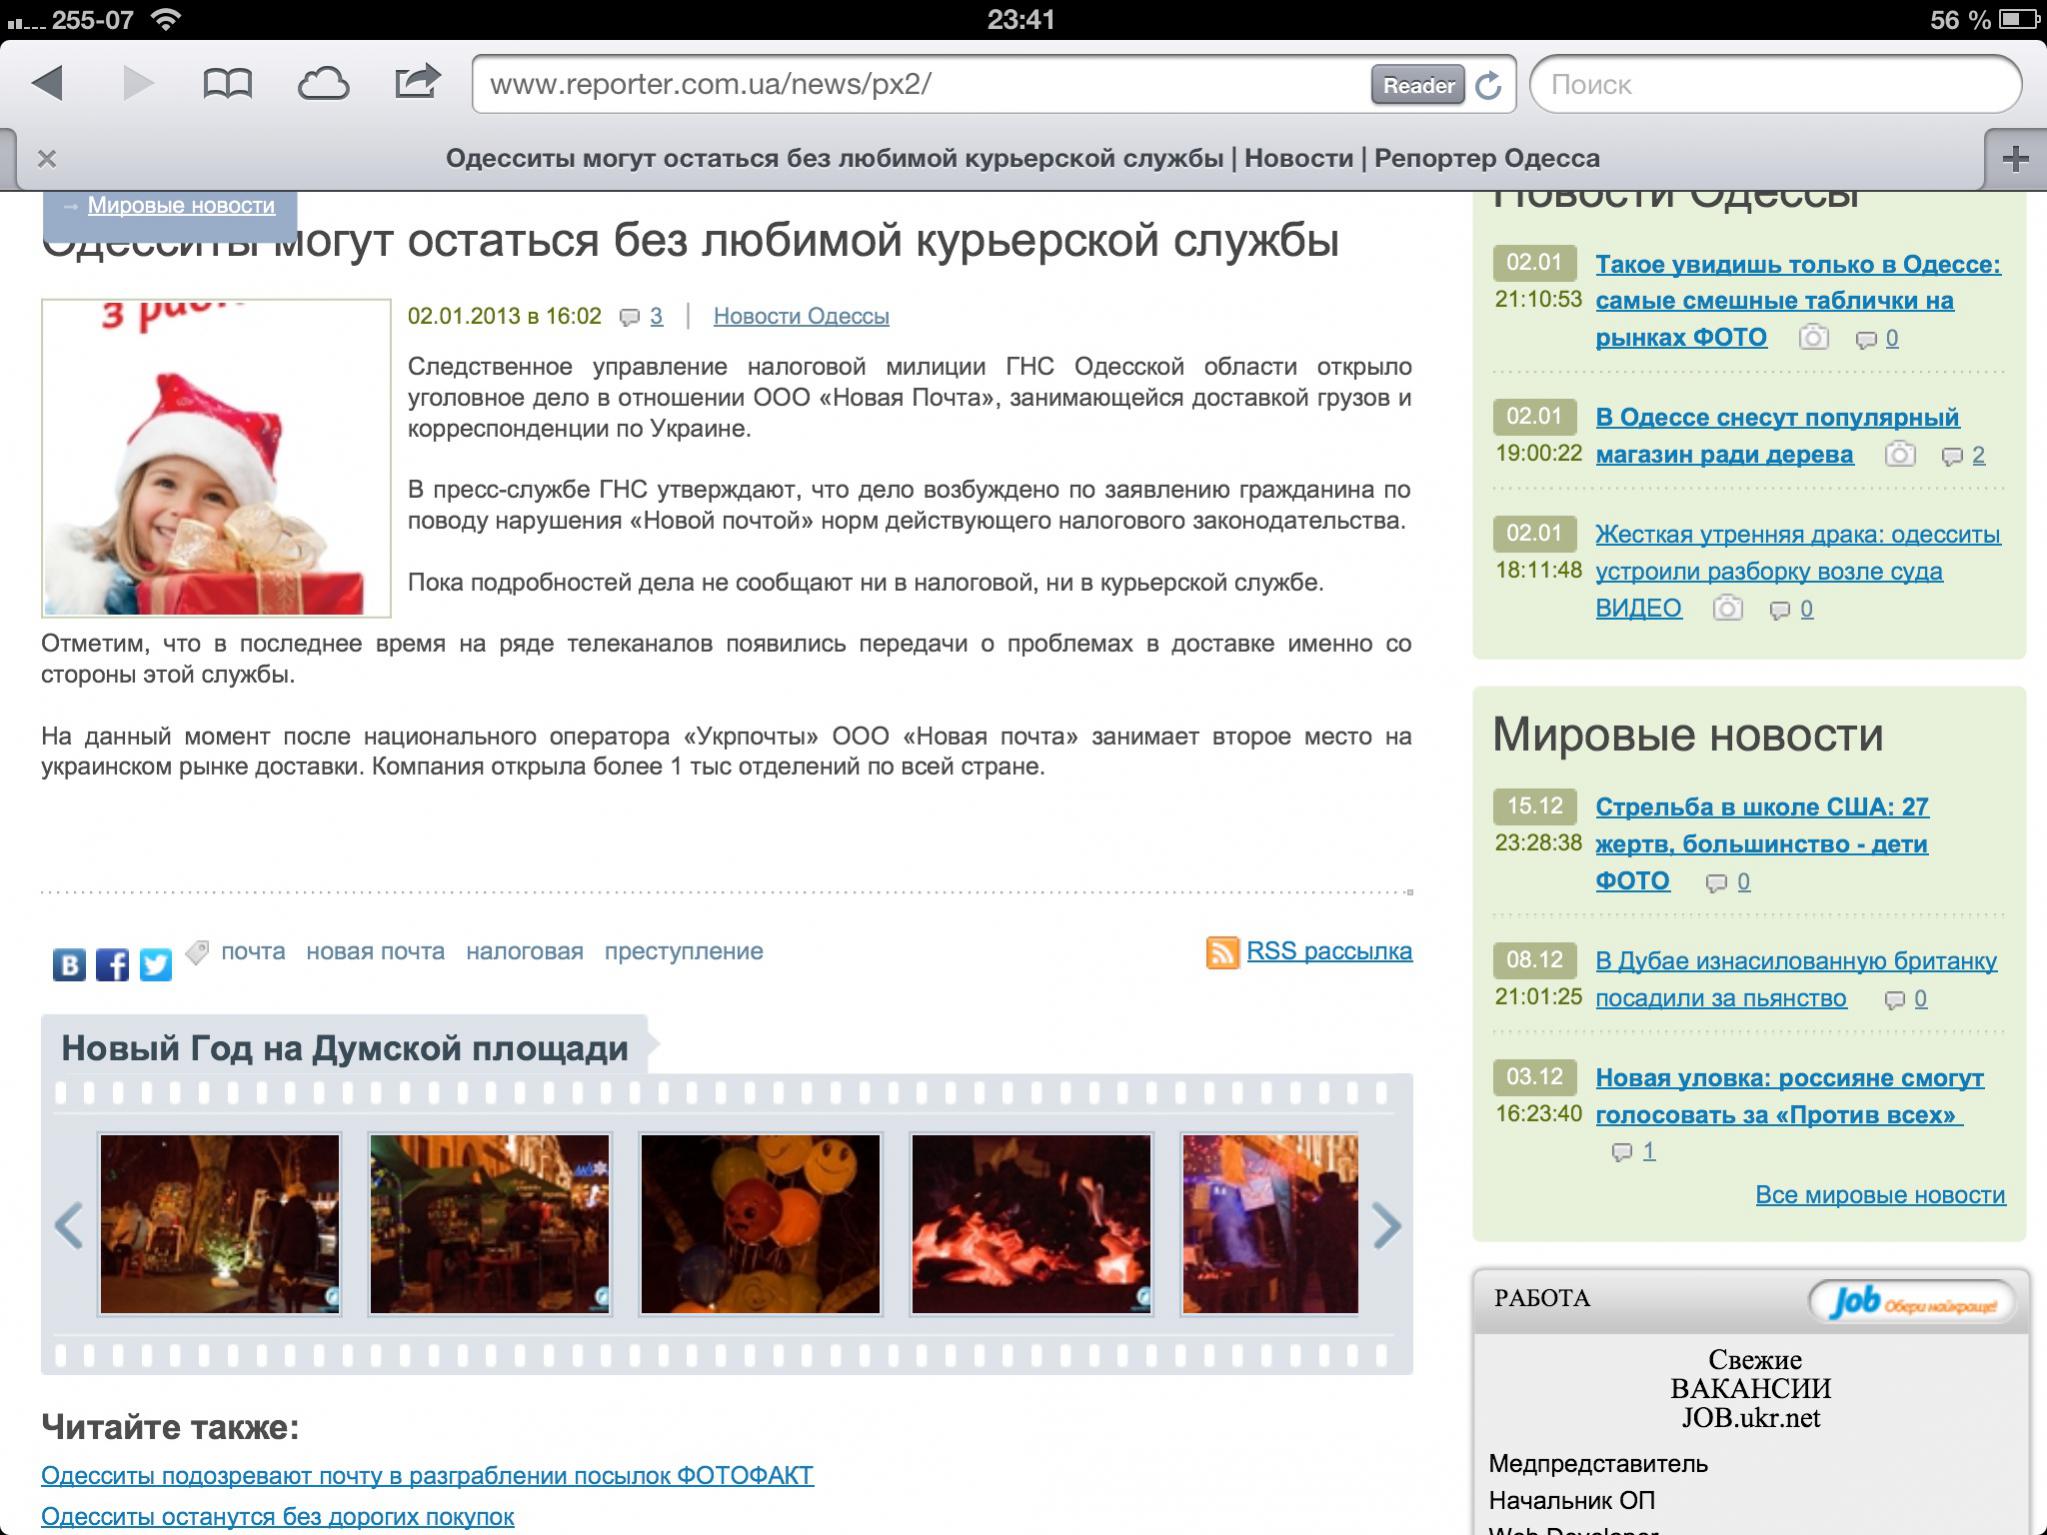Click the orange RSS feed icon
The width and height of the screenshot is (2047, 1535).
click(x=1222, y=952)
